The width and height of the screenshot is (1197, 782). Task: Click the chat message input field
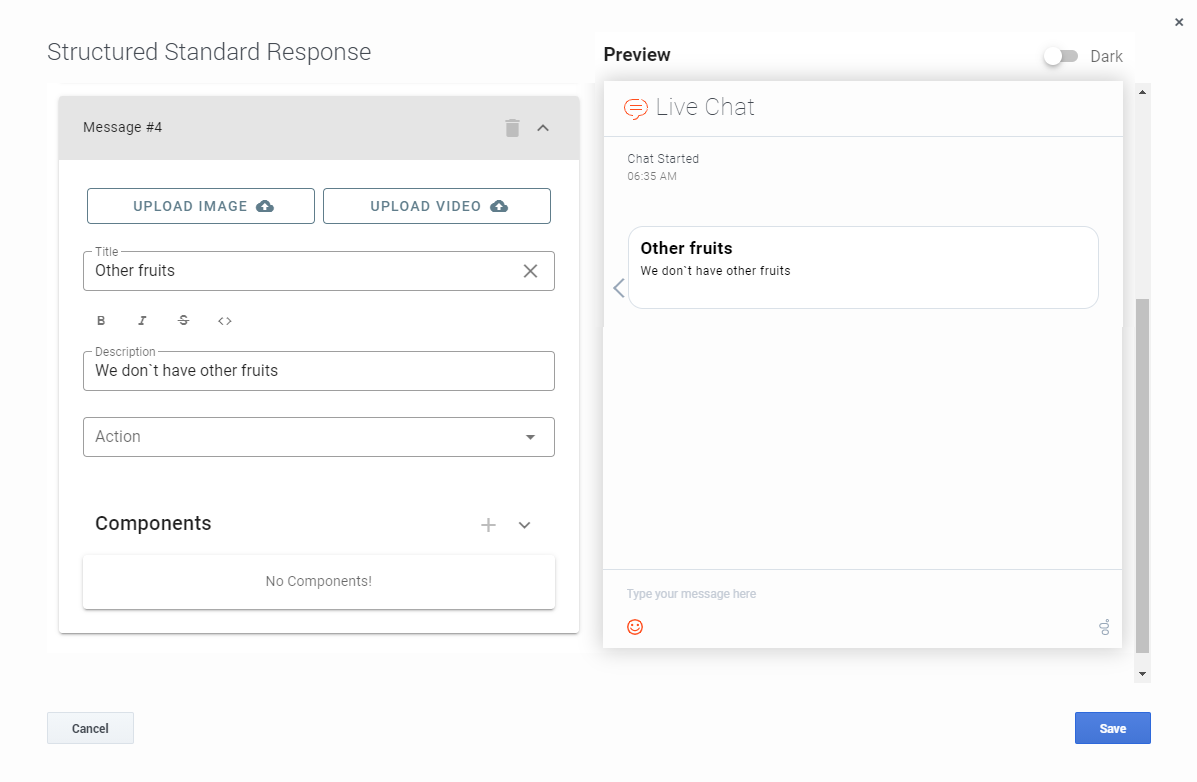tap(850, 594)
